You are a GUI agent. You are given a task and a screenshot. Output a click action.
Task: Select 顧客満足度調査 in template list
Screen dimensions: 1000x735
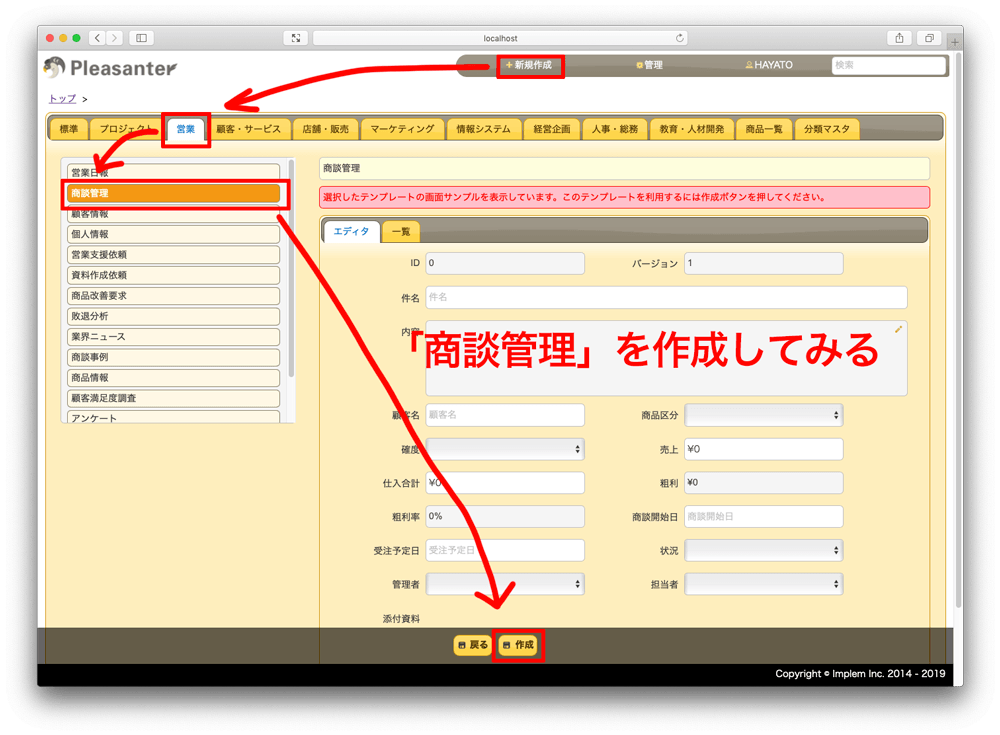tap(173, 398)
